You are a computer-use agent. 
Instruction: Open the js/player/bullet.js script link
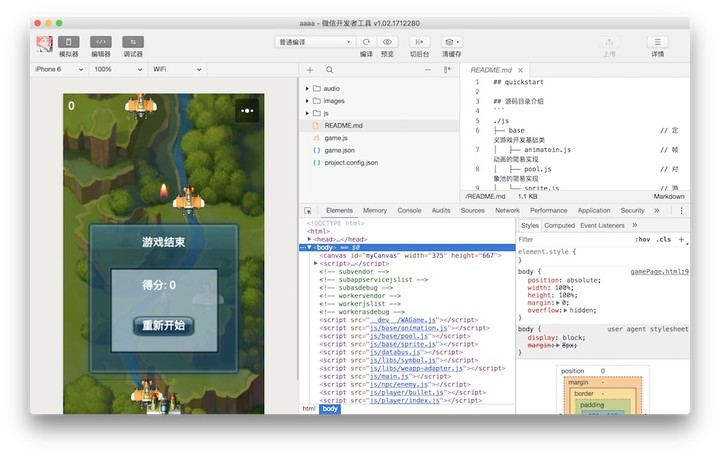[407, 392]
